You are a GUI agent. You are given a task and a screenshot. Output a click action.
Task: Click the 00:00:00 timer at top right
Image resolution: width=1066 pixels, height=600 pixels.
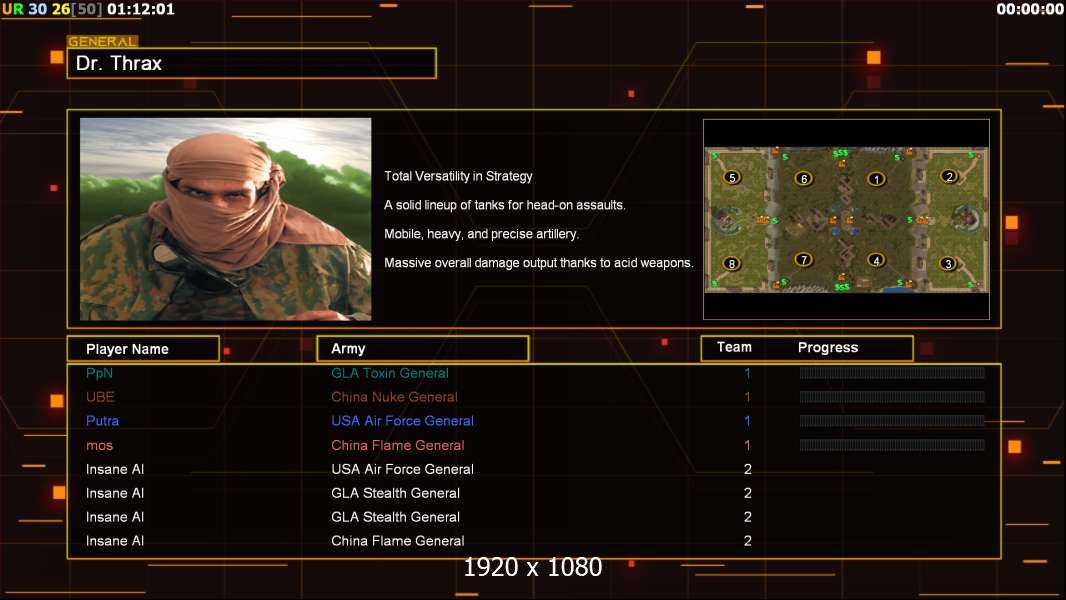1030,10
